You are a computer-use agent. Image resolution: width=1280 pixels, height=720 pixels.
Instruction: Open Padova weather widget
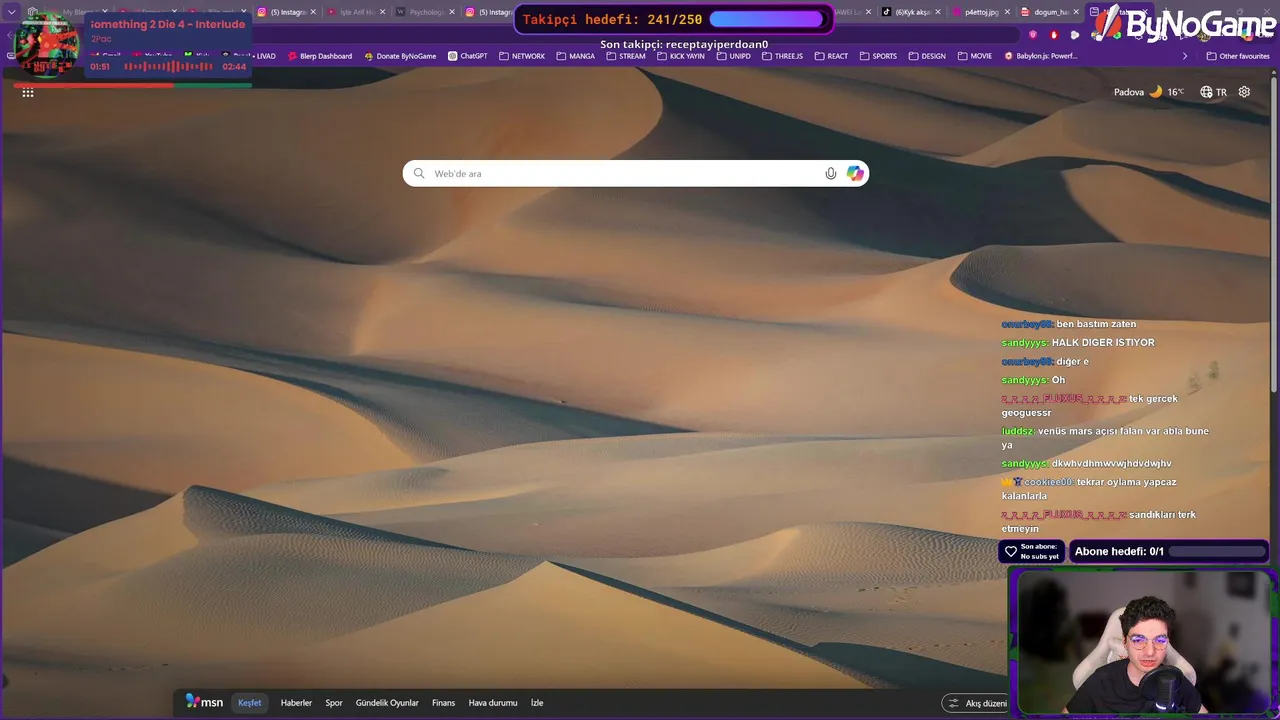1149,92
